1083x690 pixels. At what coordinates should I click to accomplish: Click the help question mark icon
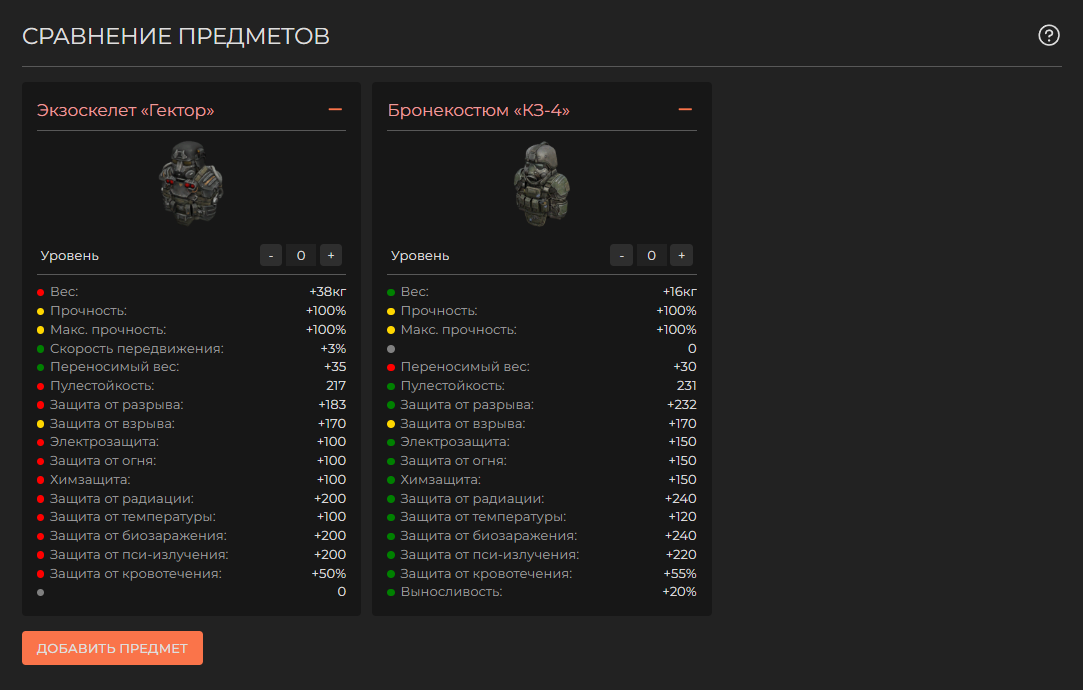(x=1049, y=36)
